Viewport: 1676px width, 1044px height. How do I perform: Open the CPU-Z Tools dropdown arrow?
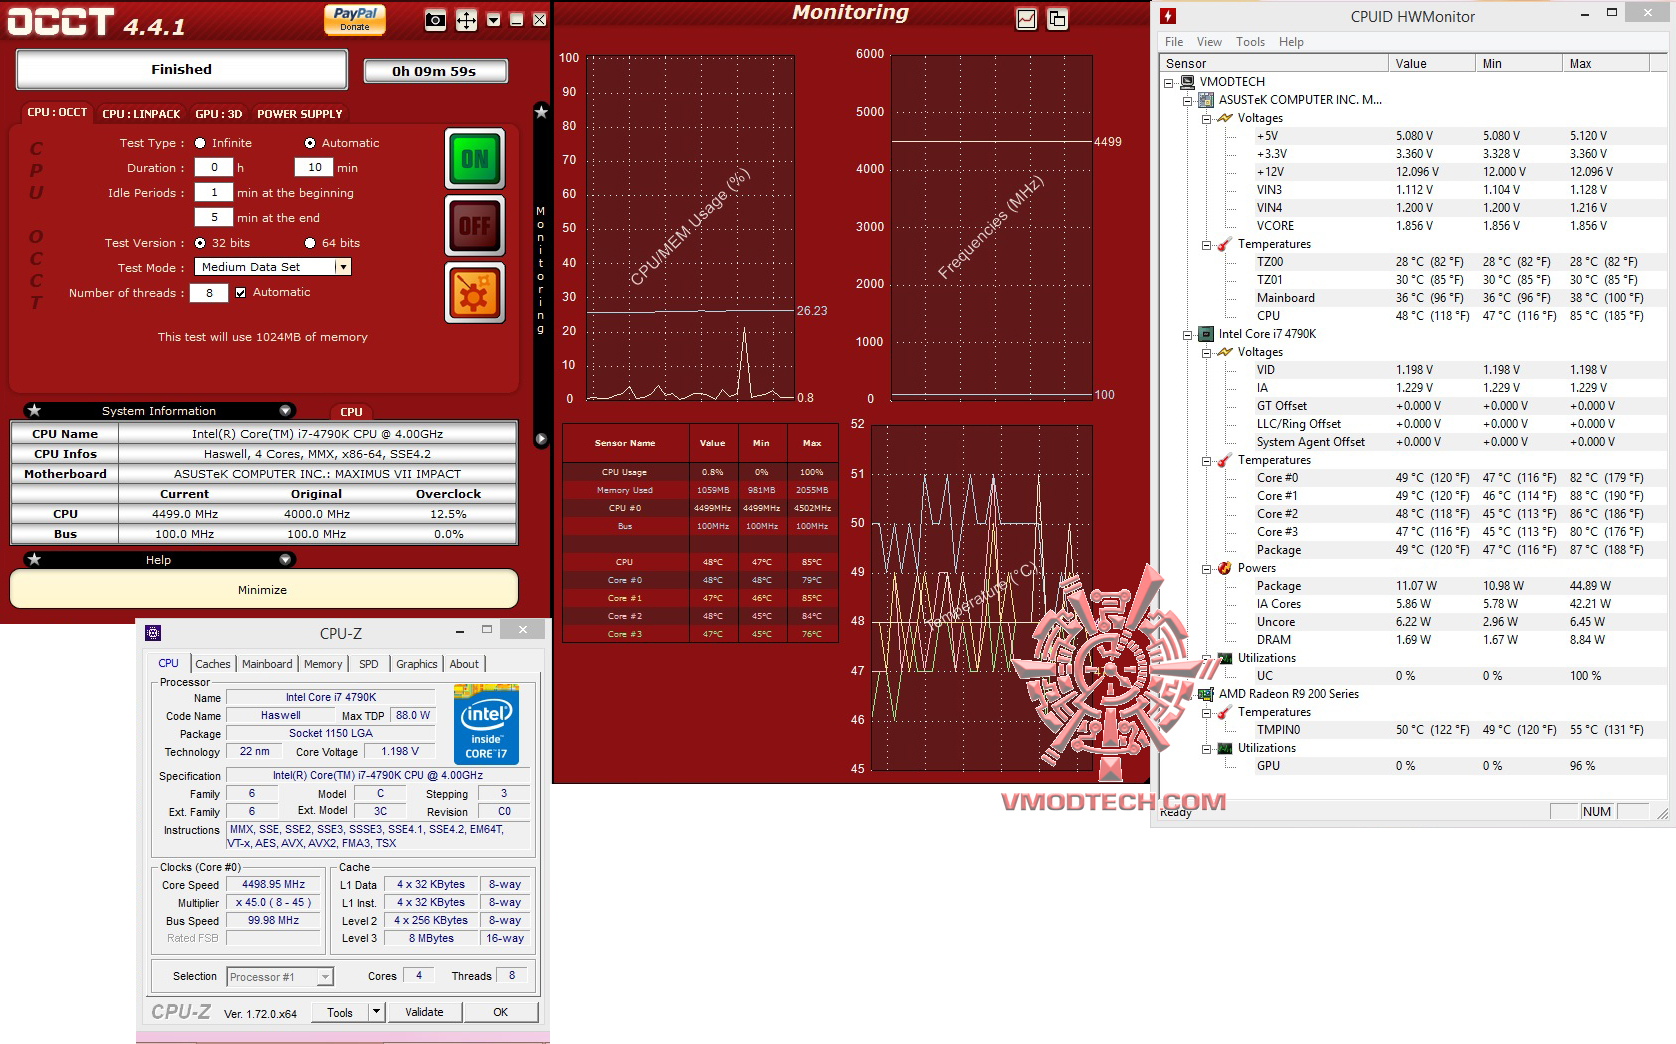(377, 1012)
